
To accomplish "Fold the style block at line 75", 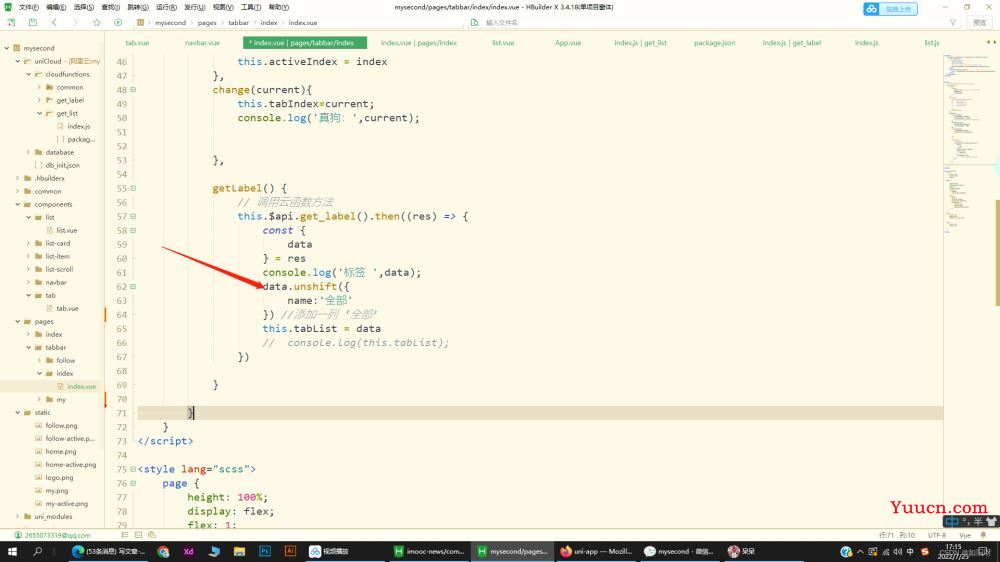I will (133, 469).
